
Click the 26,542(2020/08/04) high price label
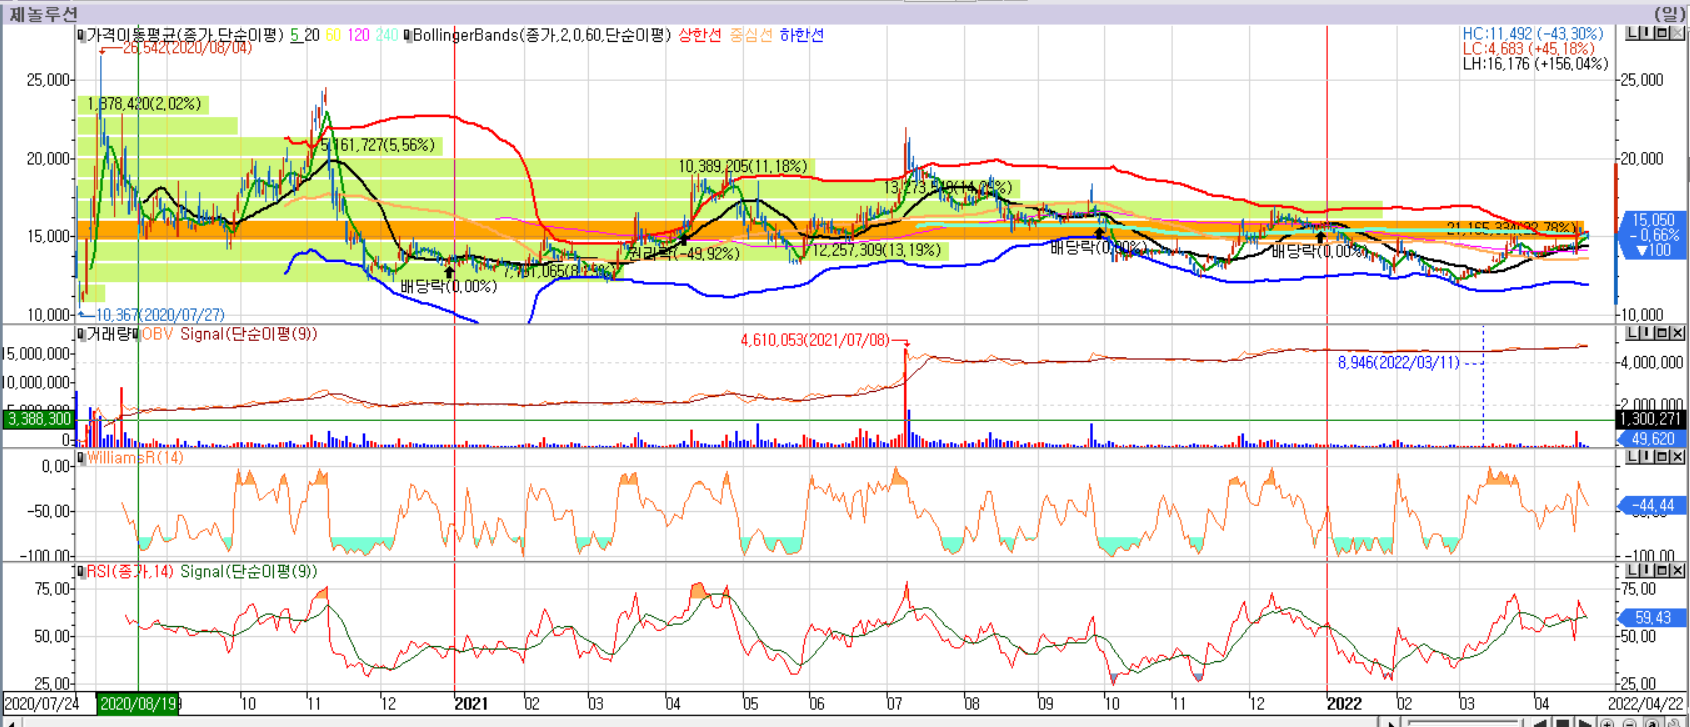[187, 48]
